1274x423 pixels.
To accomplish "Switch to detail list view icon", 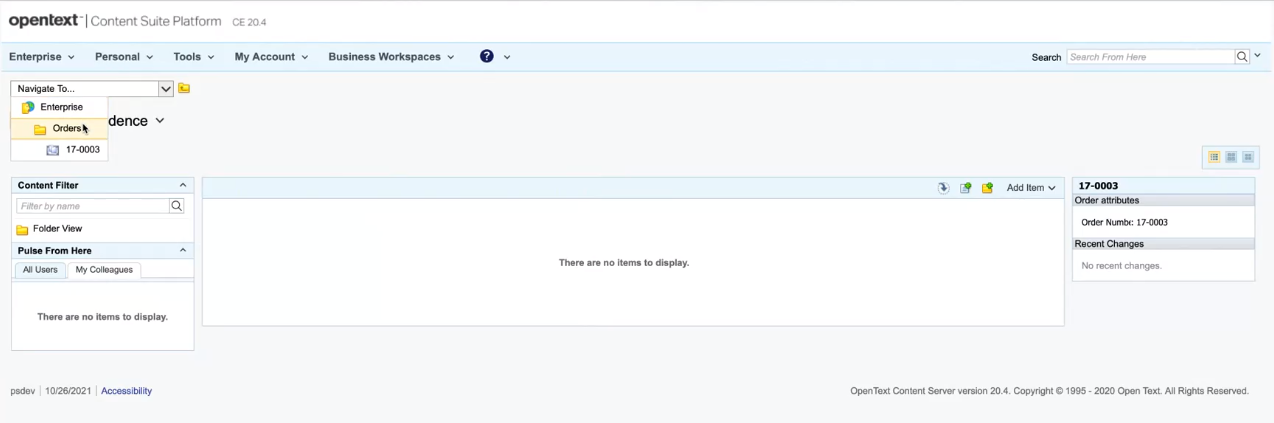I will click(1214, 157).
